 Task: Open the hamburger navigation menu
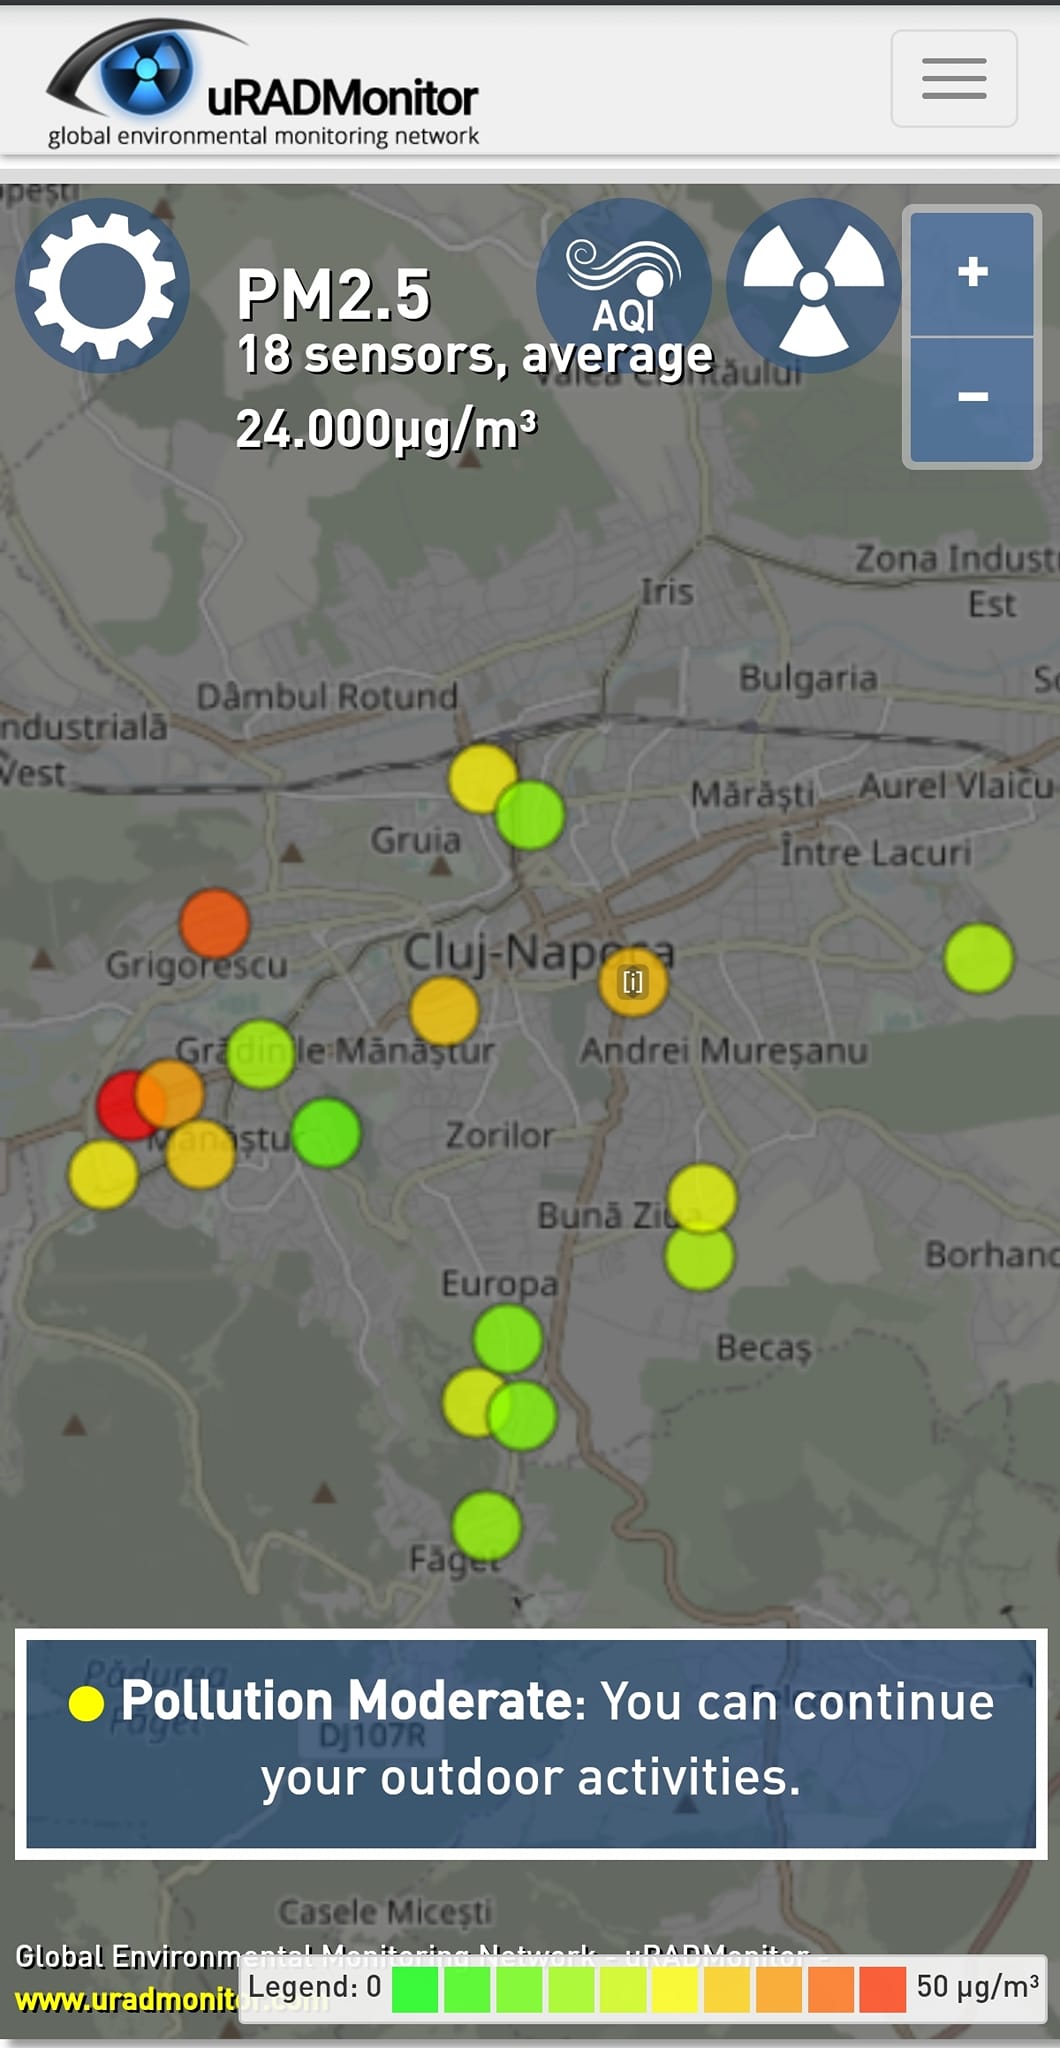(x=953, y=79)
